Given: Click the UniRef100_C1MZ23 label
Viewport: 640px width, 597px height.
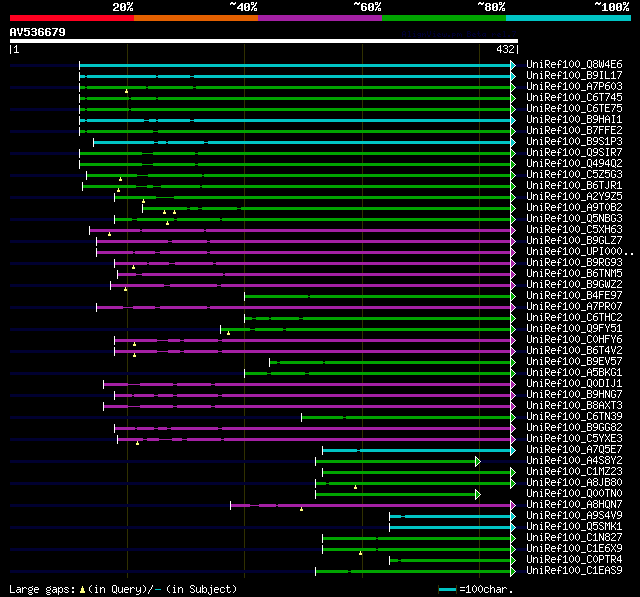Looking at the screenshot, I should pos(574,472).
